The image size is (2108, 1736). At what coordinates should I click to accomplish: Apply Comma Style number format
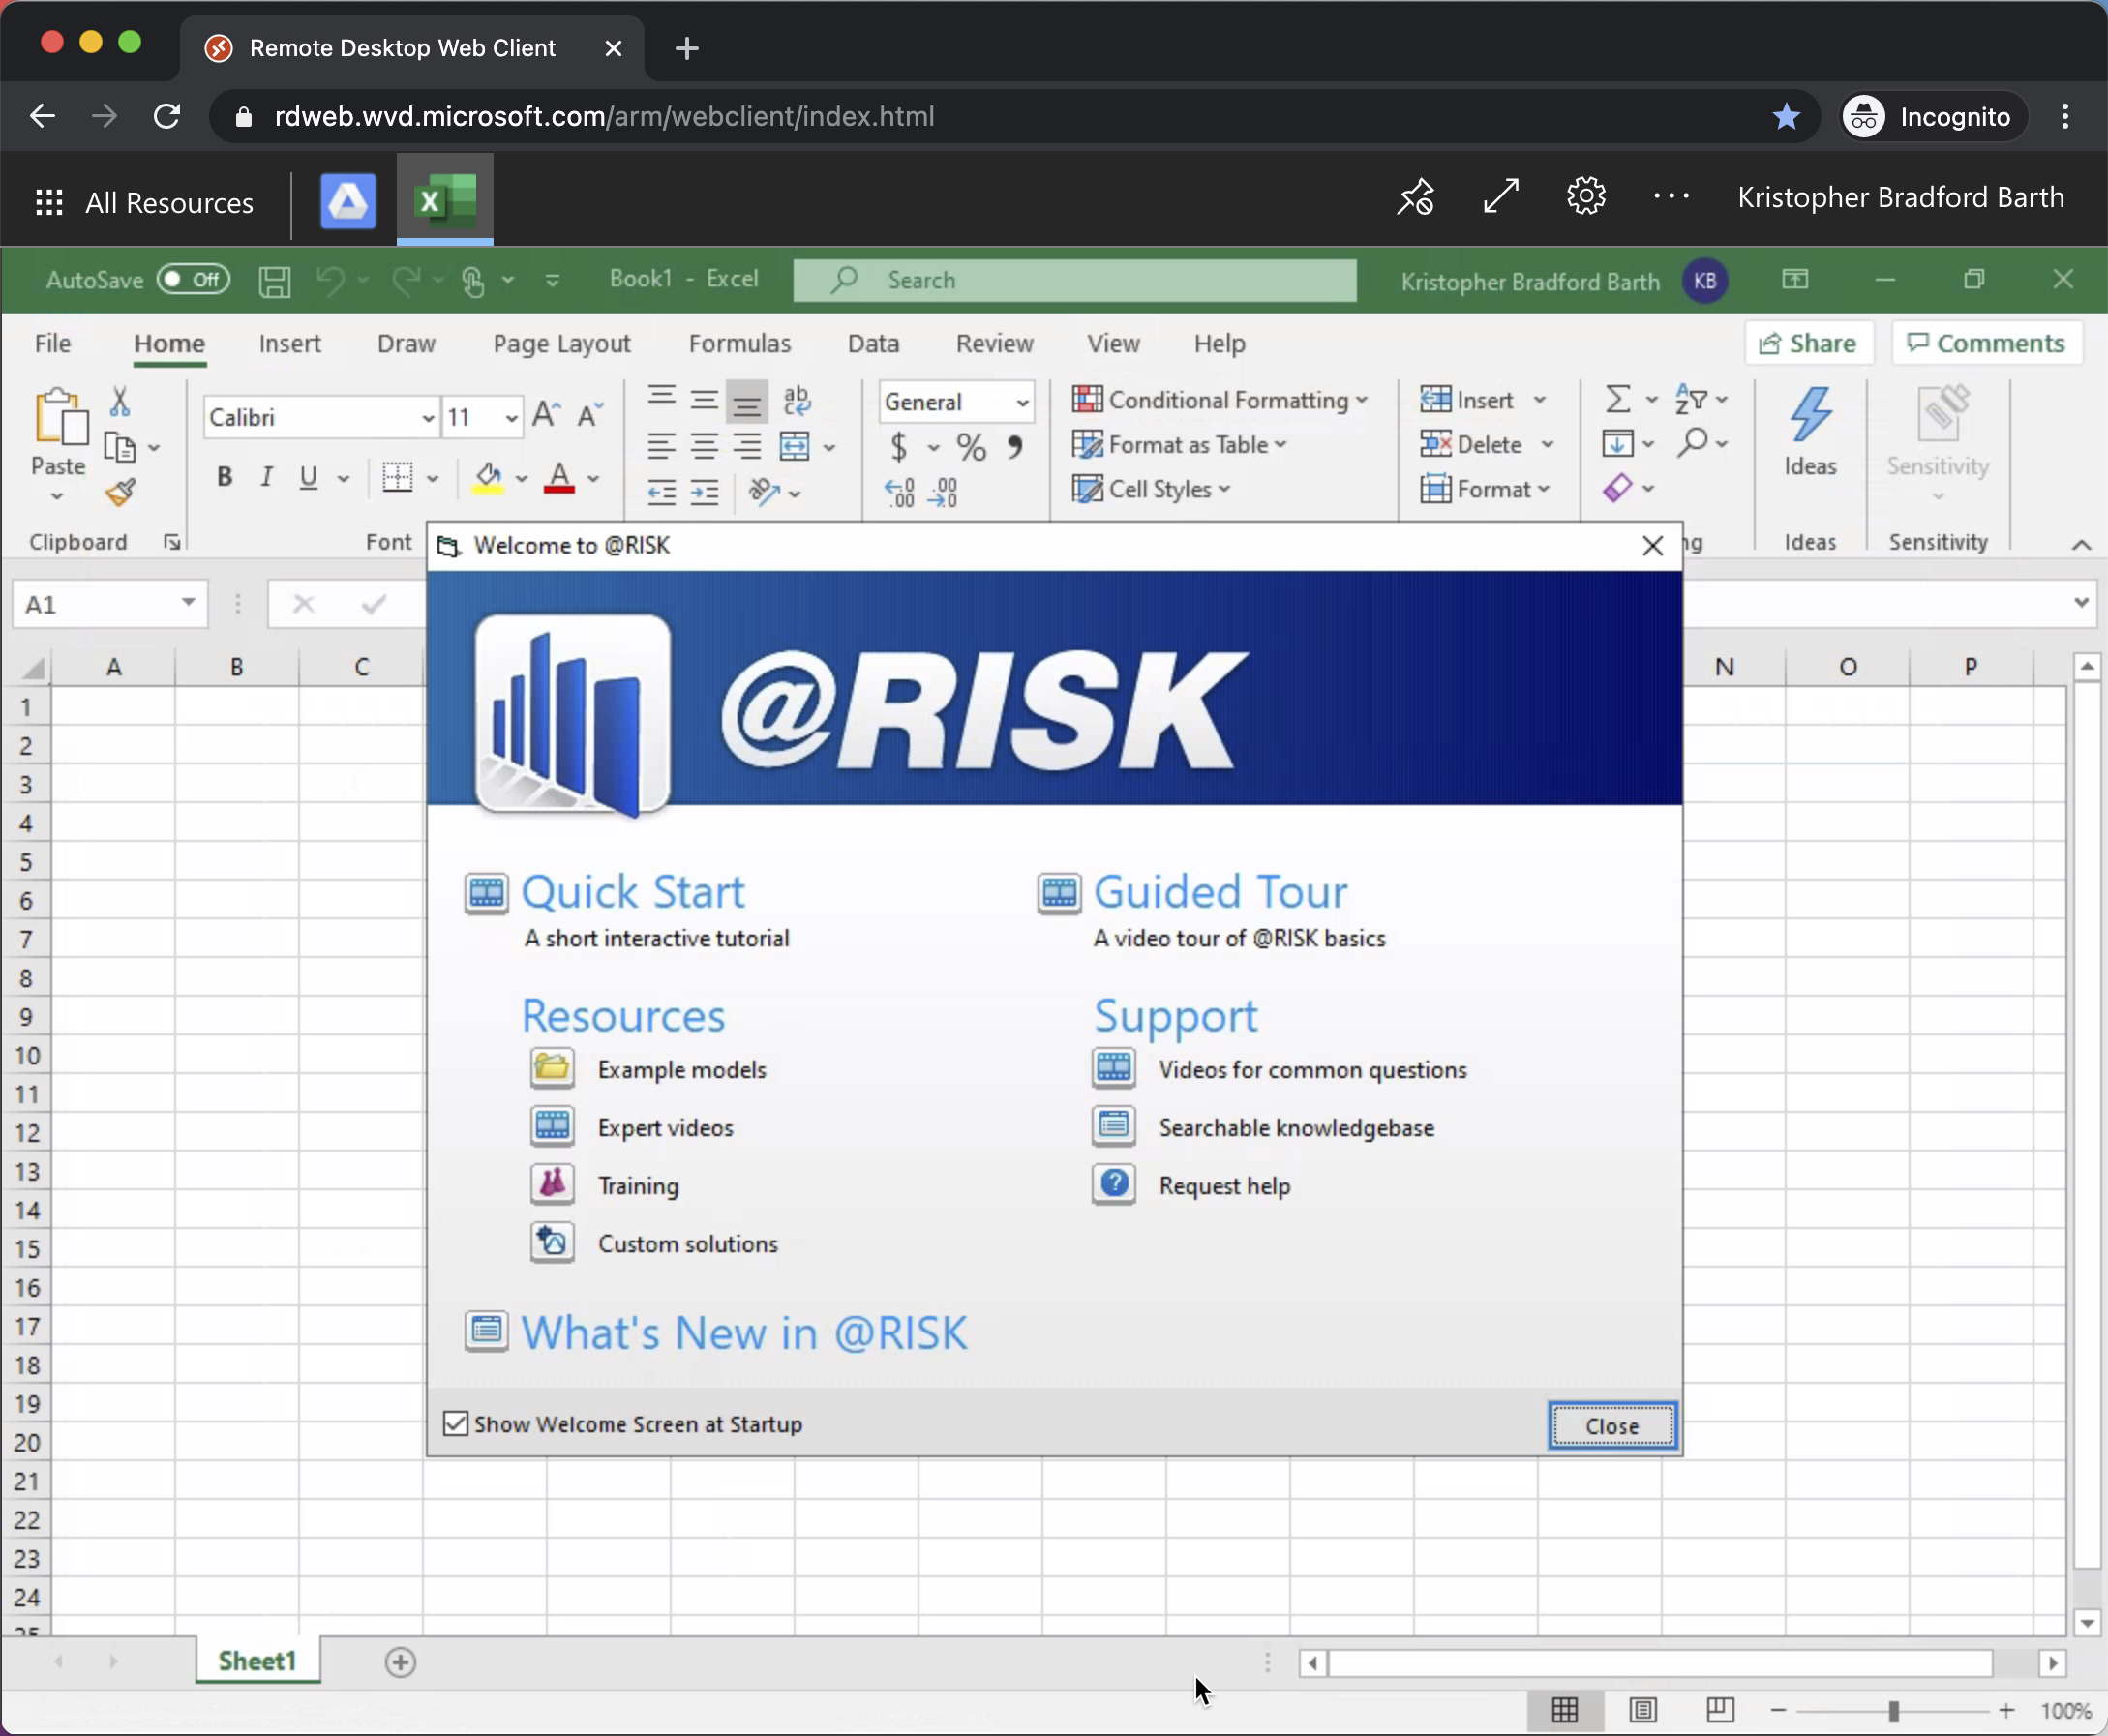tap(1015, 446)
